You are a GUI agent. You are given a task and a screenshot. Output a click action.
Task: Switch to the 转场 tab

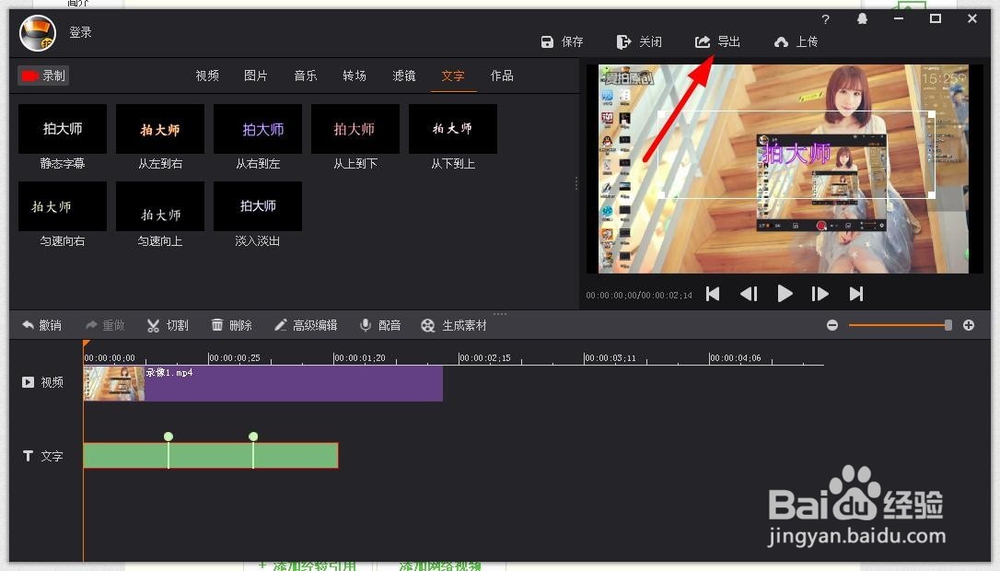click(x=355, y=76)
